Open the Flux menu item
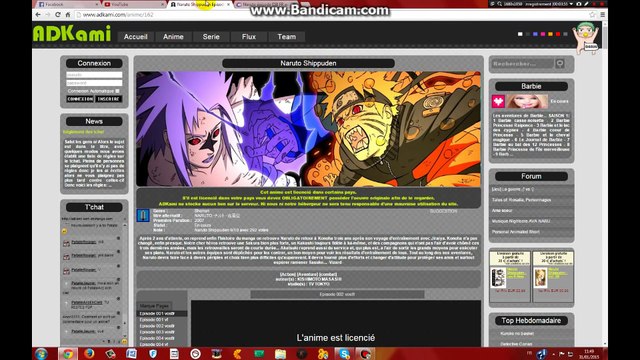The width and height of the screenshot is (640, 360). coord(249,37)
